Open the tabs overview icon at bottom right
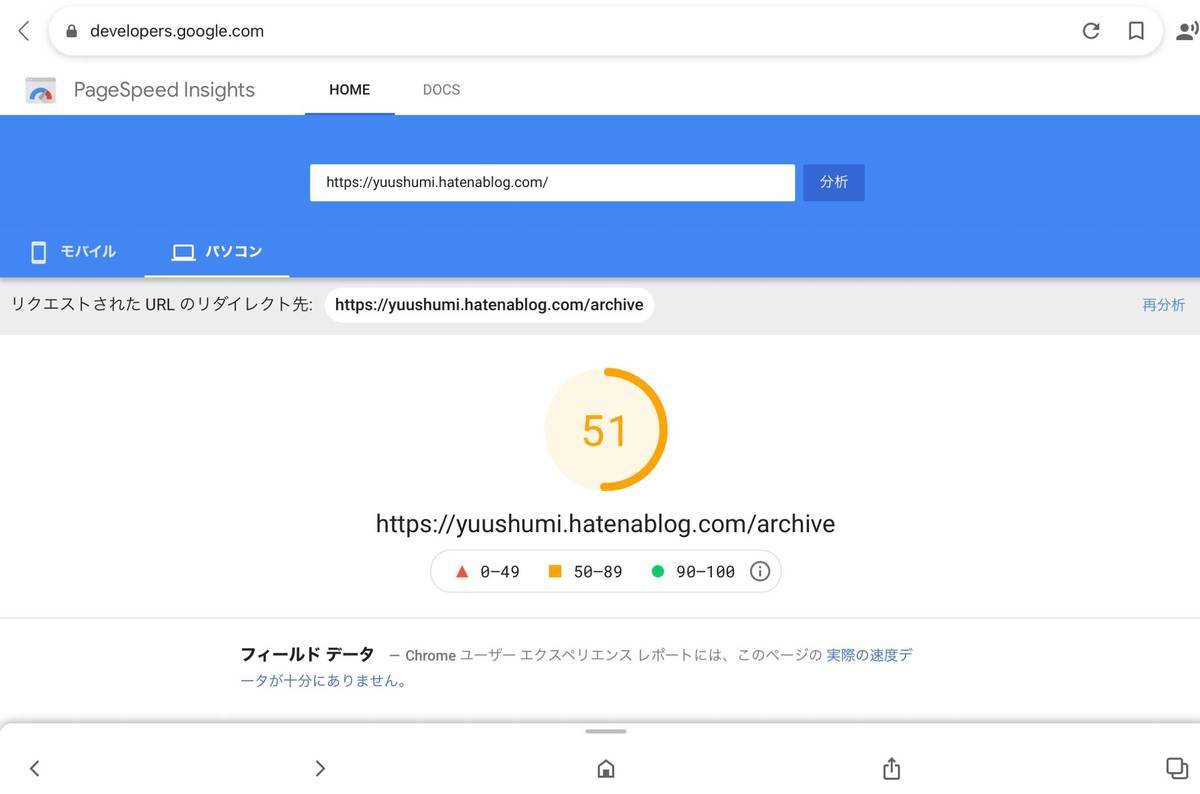The width and height of the screenshot is (1200, 794). [1176, 768]
